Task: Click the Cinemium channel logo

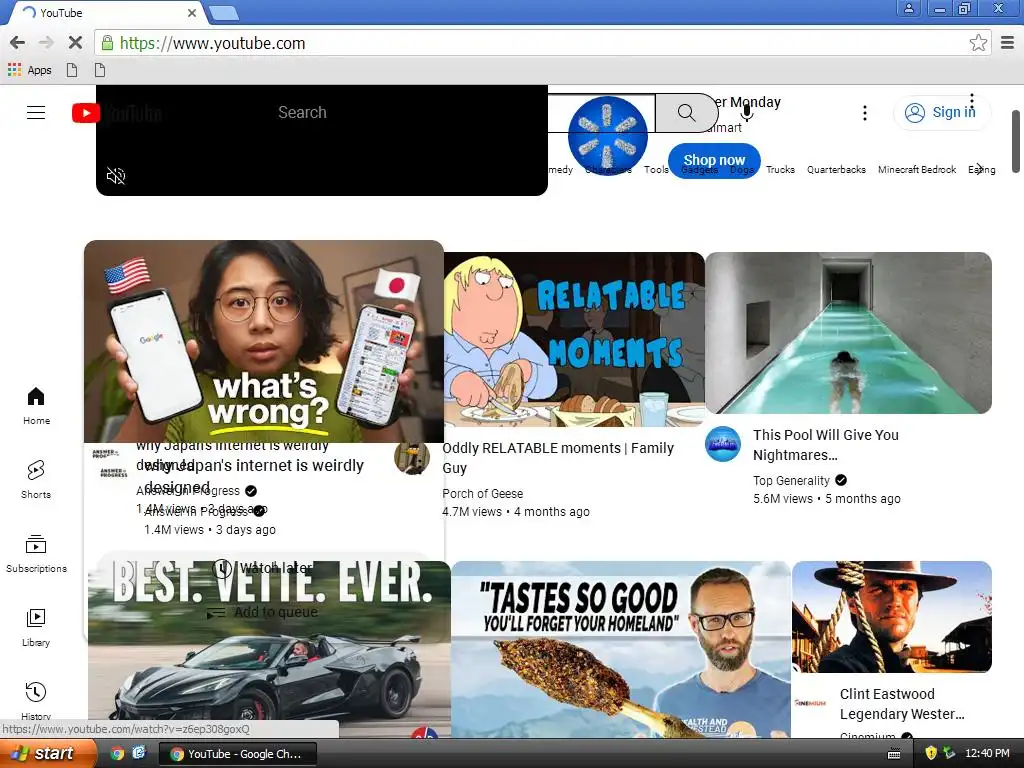Action: pyautogui.click(x=810, y=703)
